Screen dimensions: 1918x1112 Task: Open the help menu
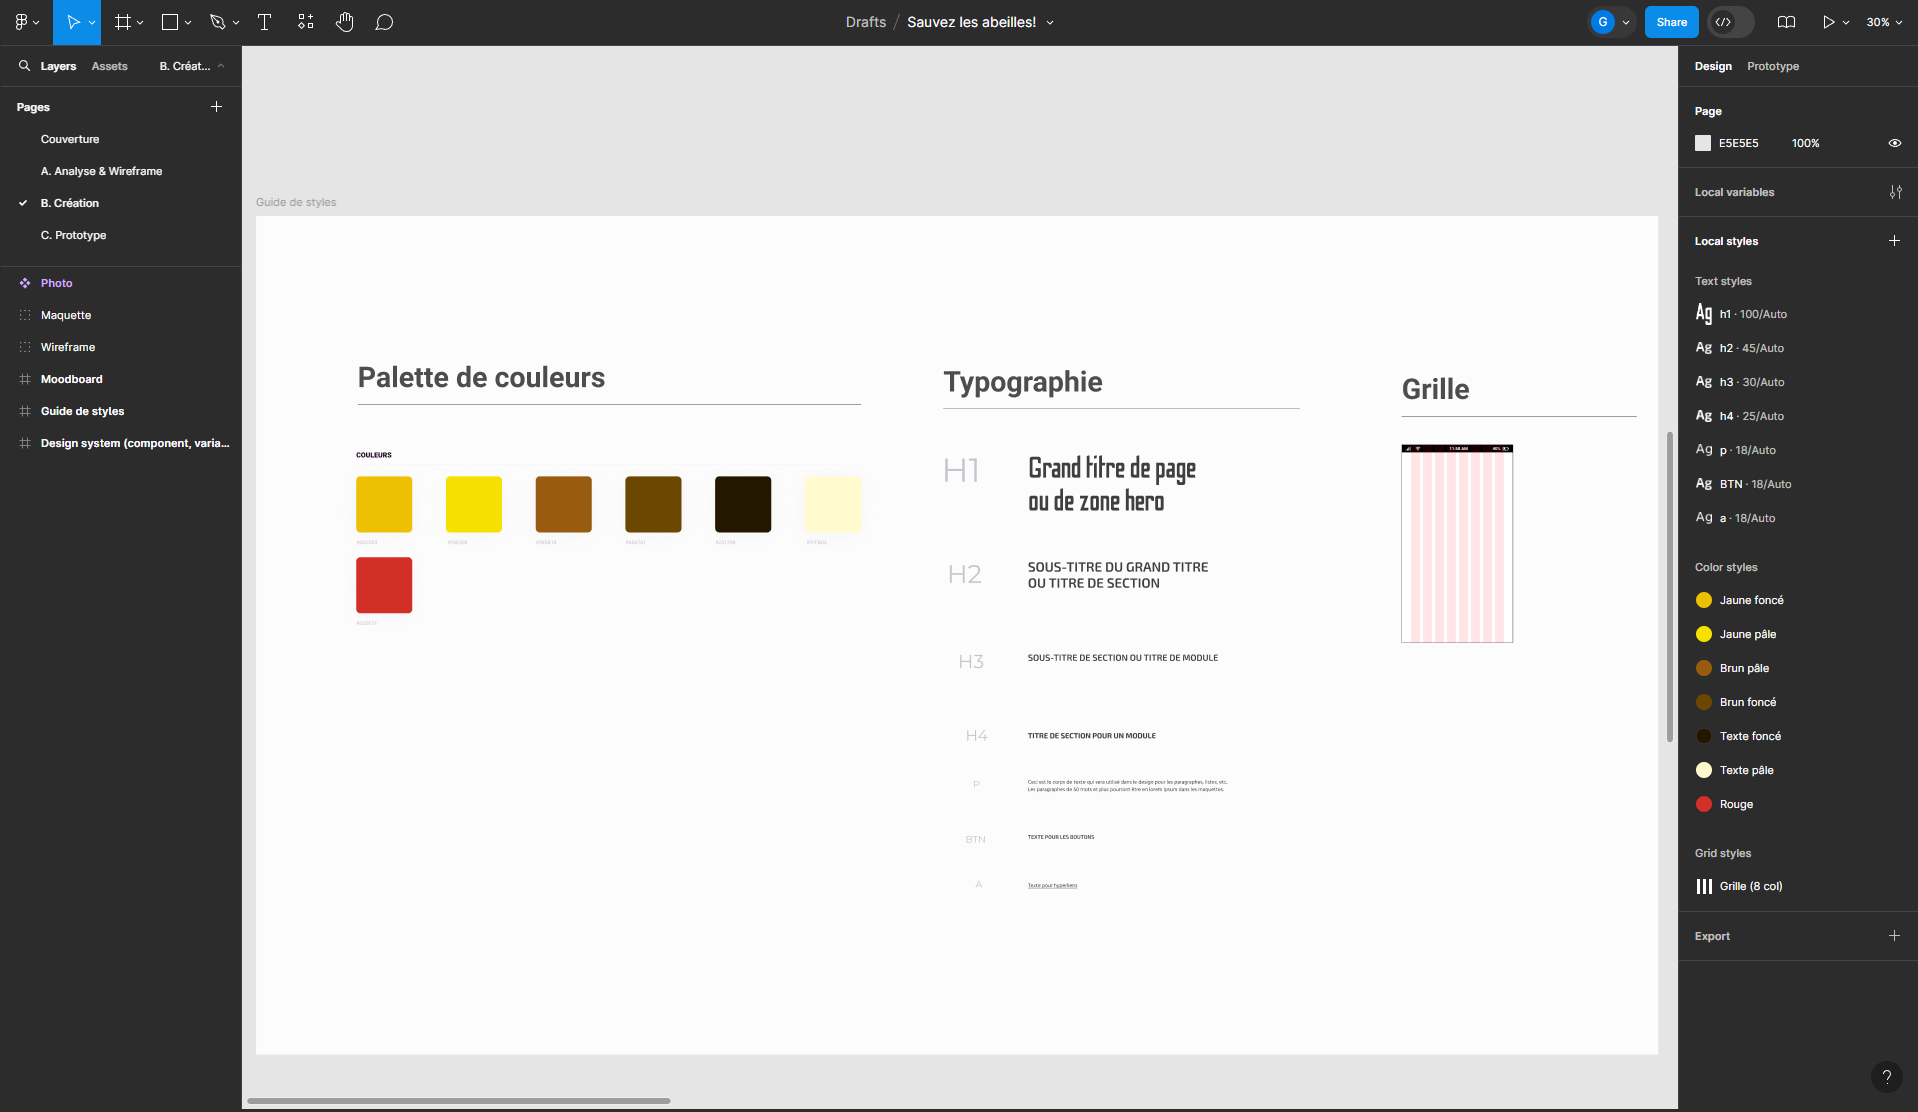(1887, 1077)
